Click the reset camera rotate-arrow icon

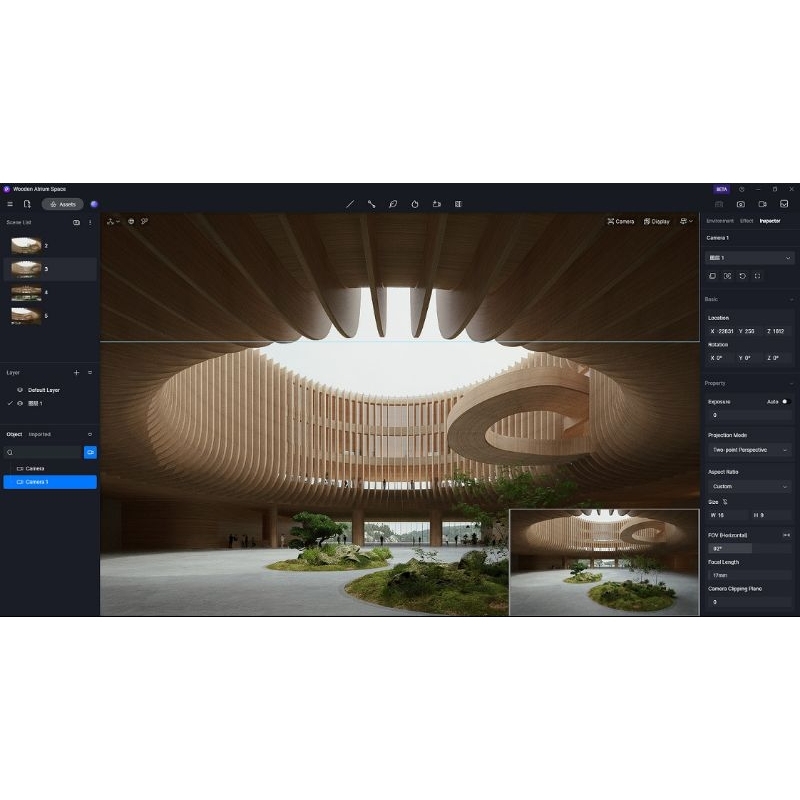[742, 276]
